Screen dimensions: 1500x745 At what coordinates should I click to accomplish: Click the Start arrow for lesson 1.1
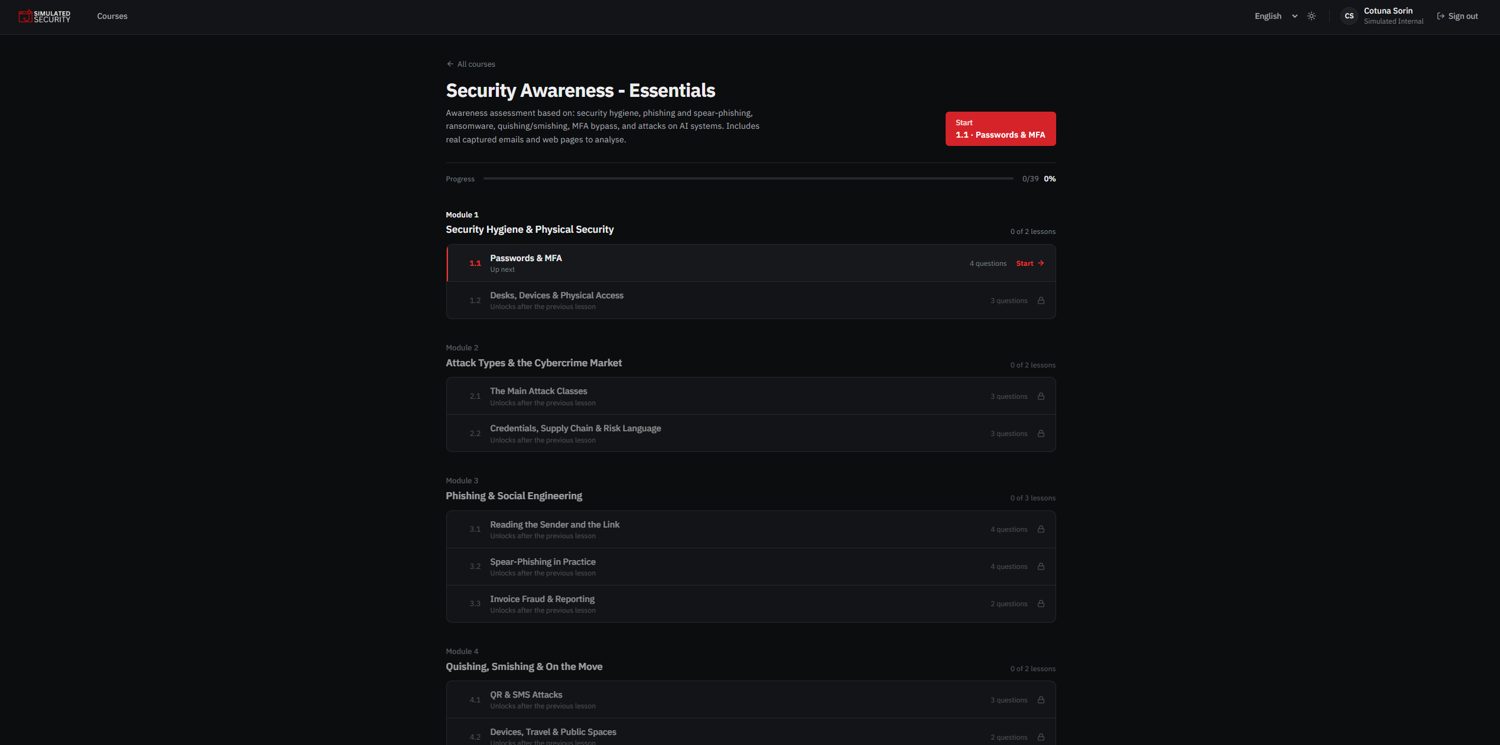coord(1030,263)
